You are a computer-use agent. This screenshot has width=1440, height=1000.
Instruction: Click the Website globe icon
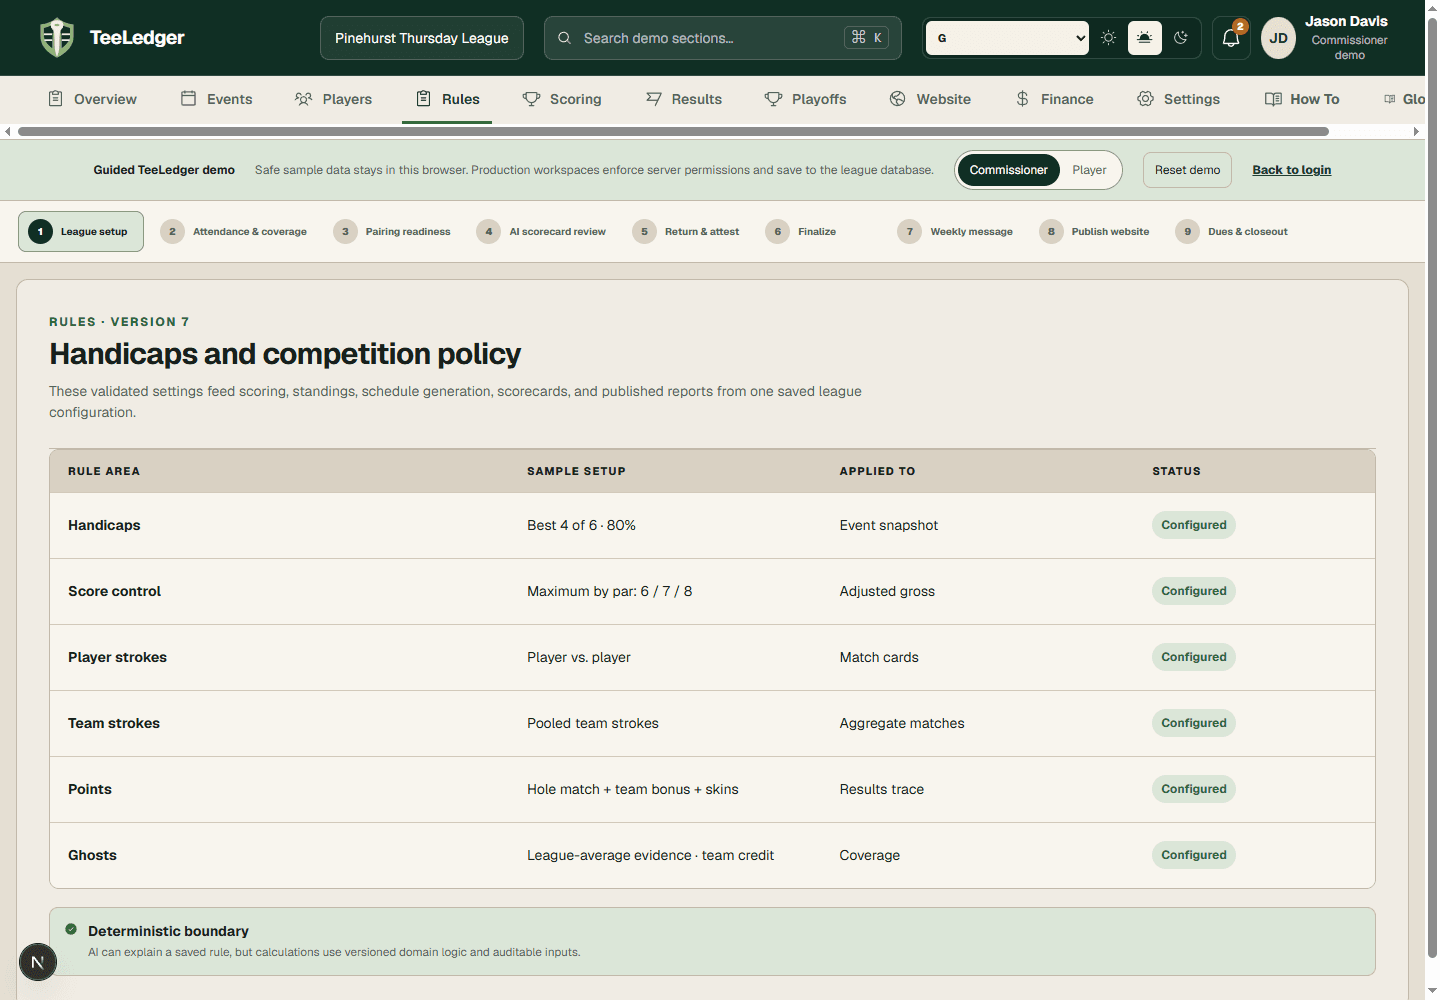897,99
